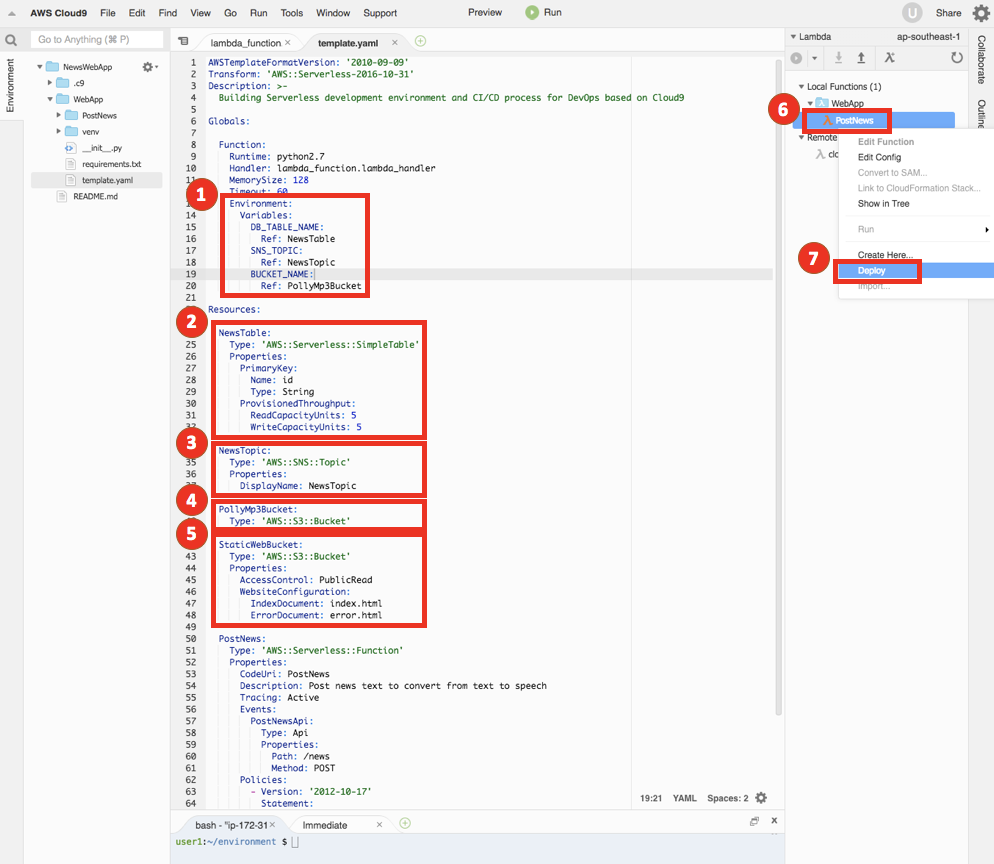Close the bottom terminal panel
The image size is (994, 864).
(x=774, y=820)
